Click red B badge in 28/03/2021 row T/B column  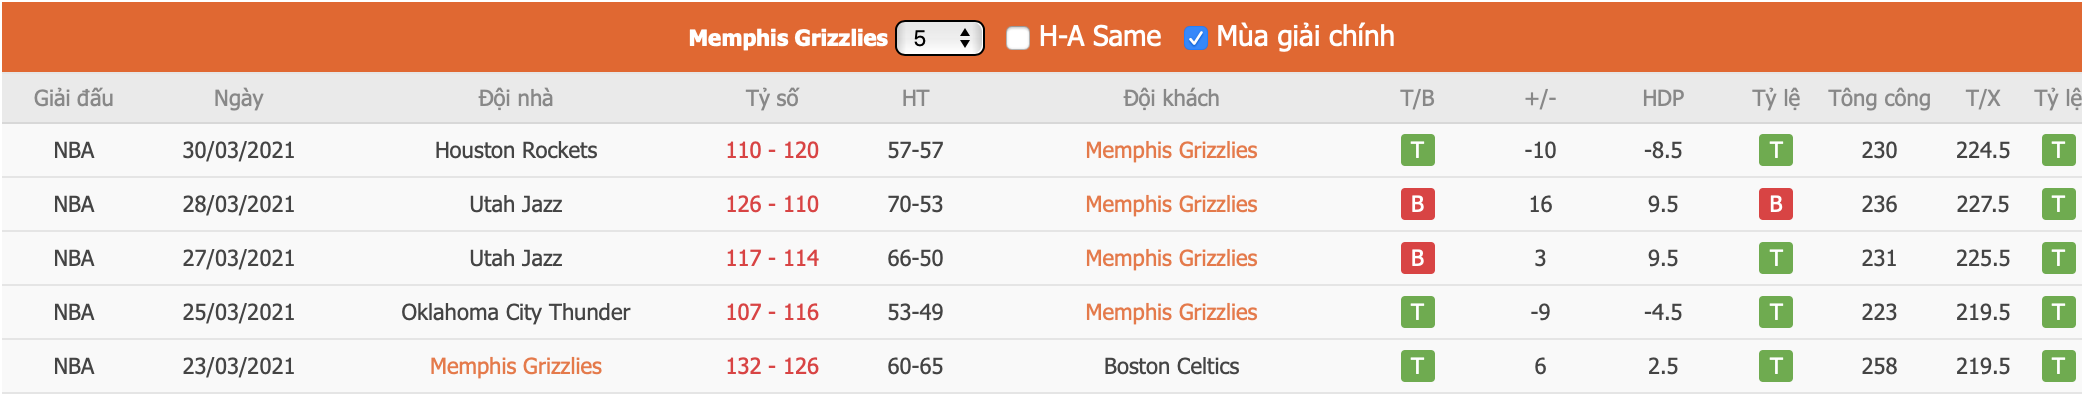click(1417, 204)
